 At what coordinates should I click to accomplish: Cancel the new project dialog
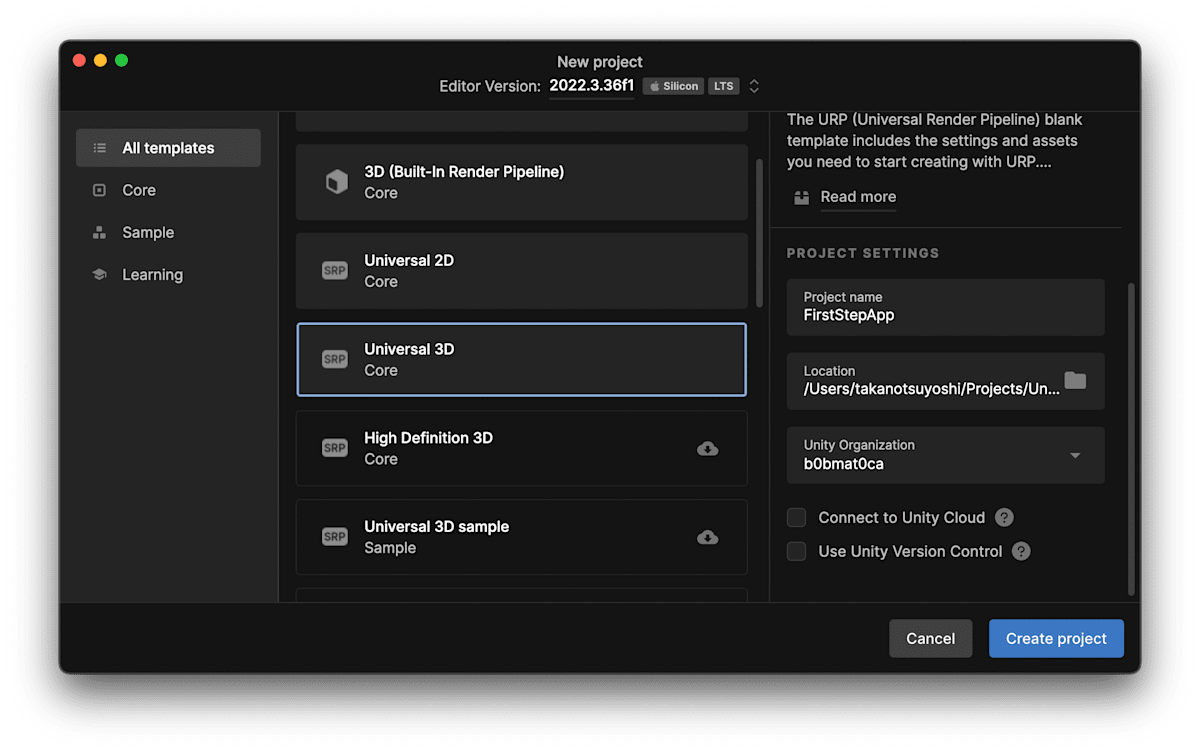click(x=930, y=639)
